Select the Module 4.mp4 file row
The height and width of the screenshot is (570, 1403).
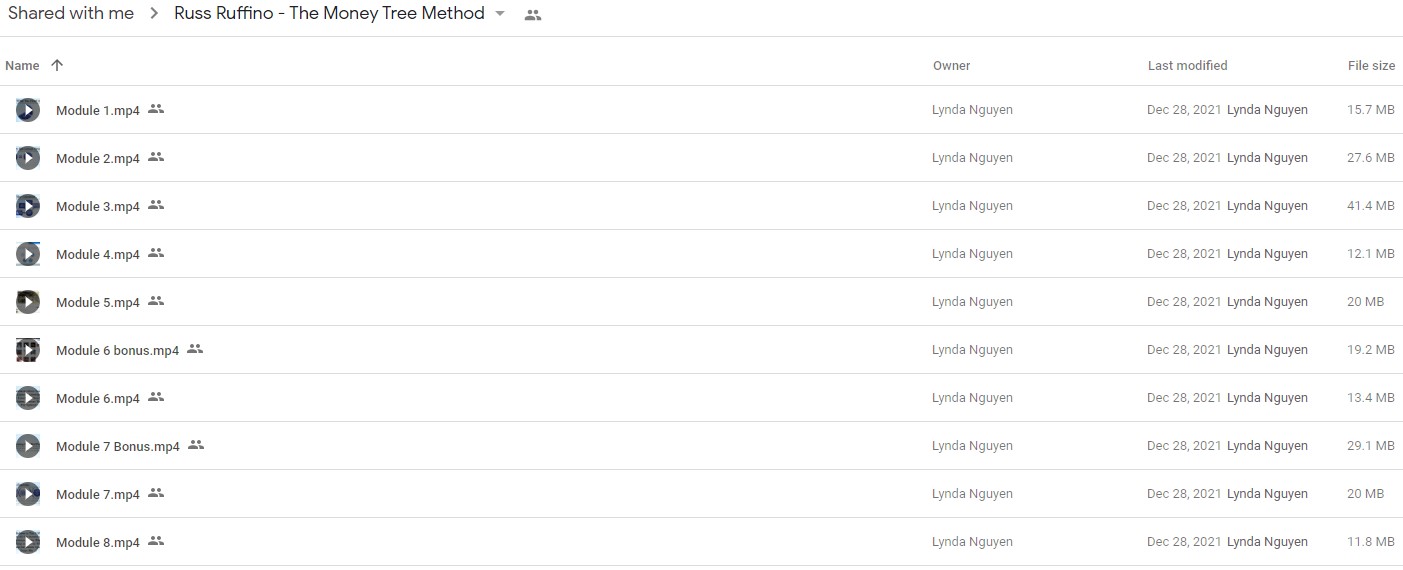tap(701, 254)
